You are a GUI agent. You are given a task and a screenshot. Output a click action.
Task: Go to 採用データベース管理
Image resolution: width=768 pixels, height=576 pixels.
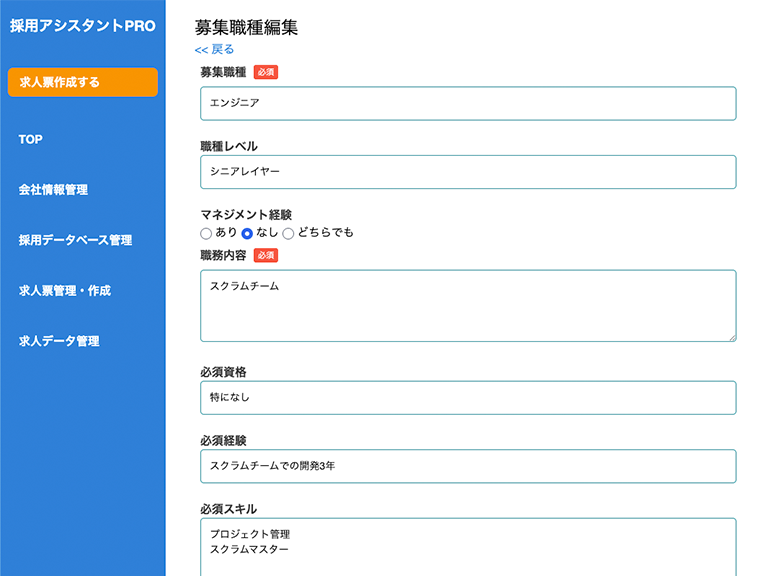pyautogui.click(x=75, y=240)
